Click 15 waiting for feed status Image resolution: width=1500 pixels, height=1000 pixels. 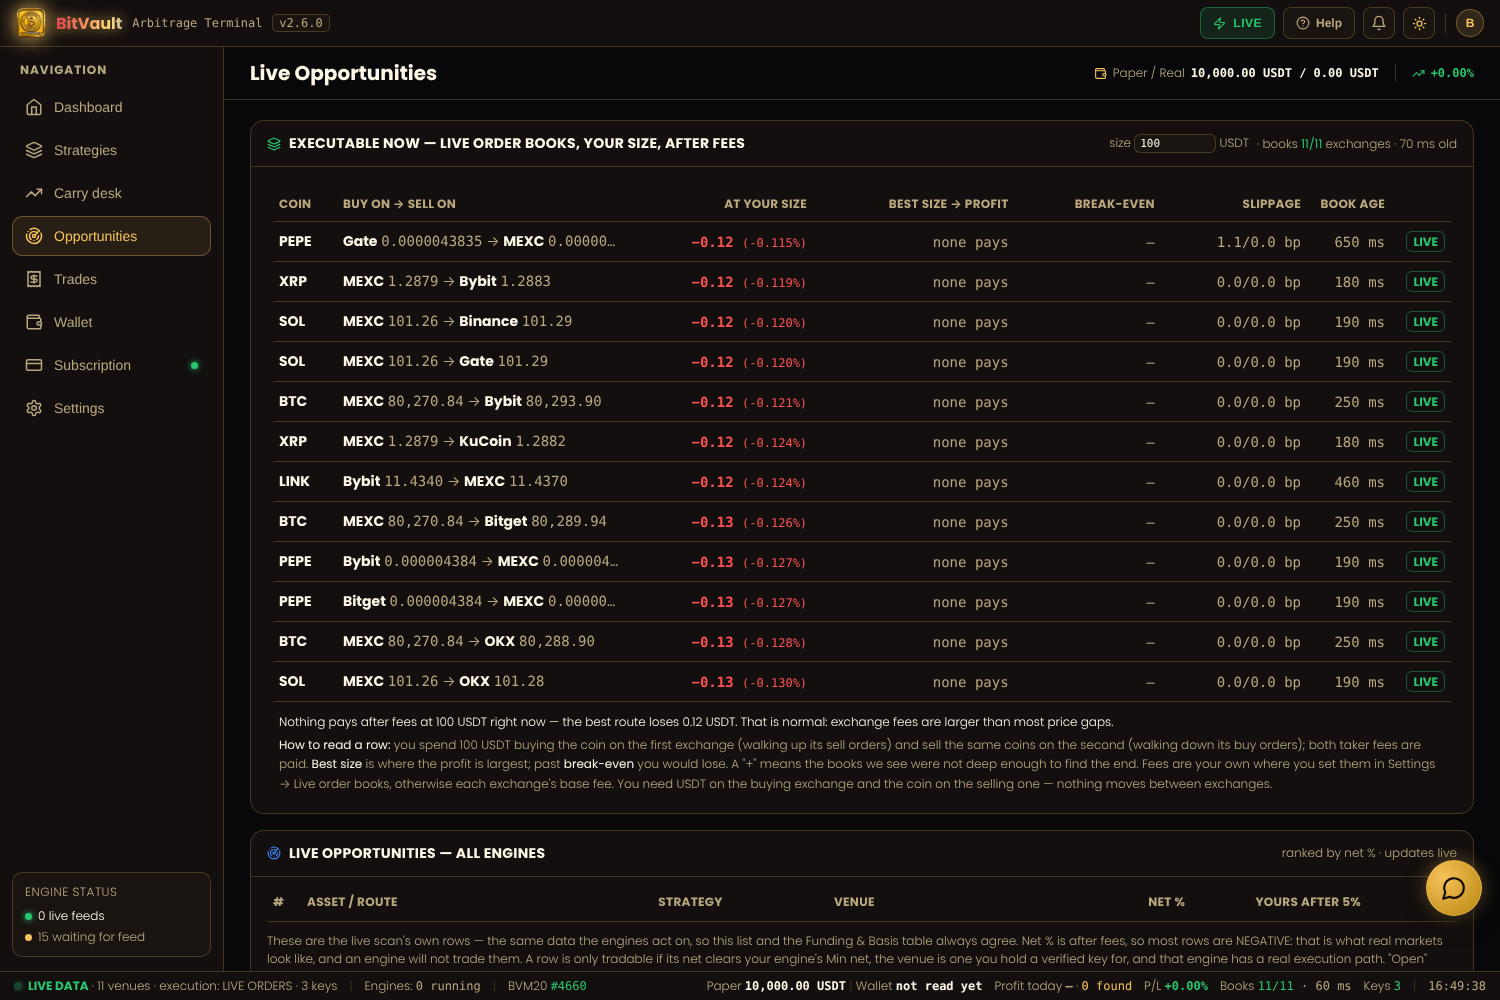(85, 937)
